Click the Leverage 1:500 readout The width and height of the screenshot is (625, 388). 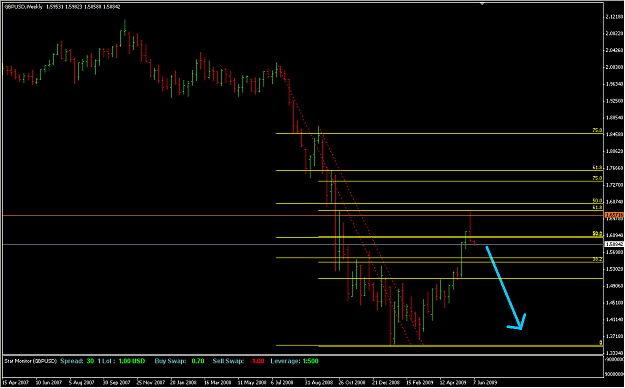coord(294,361)
